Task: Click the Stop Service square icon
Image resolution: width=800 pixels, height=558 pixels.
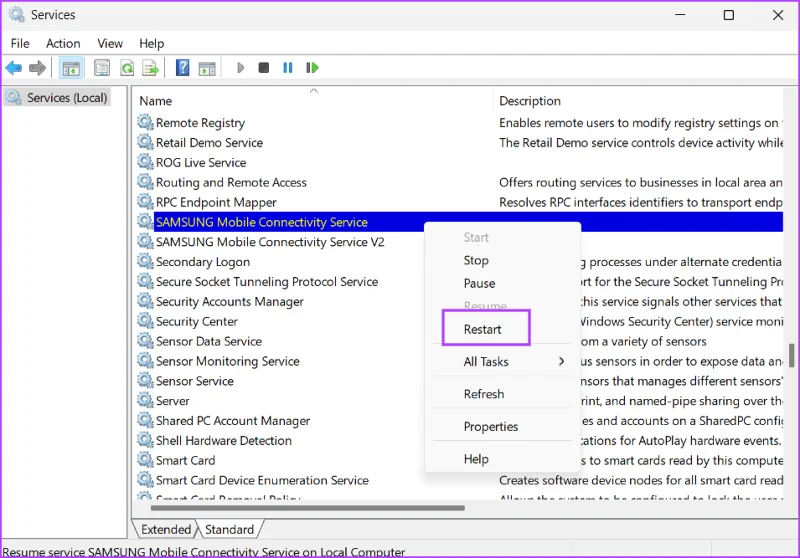Action: [x=264, y=68]
